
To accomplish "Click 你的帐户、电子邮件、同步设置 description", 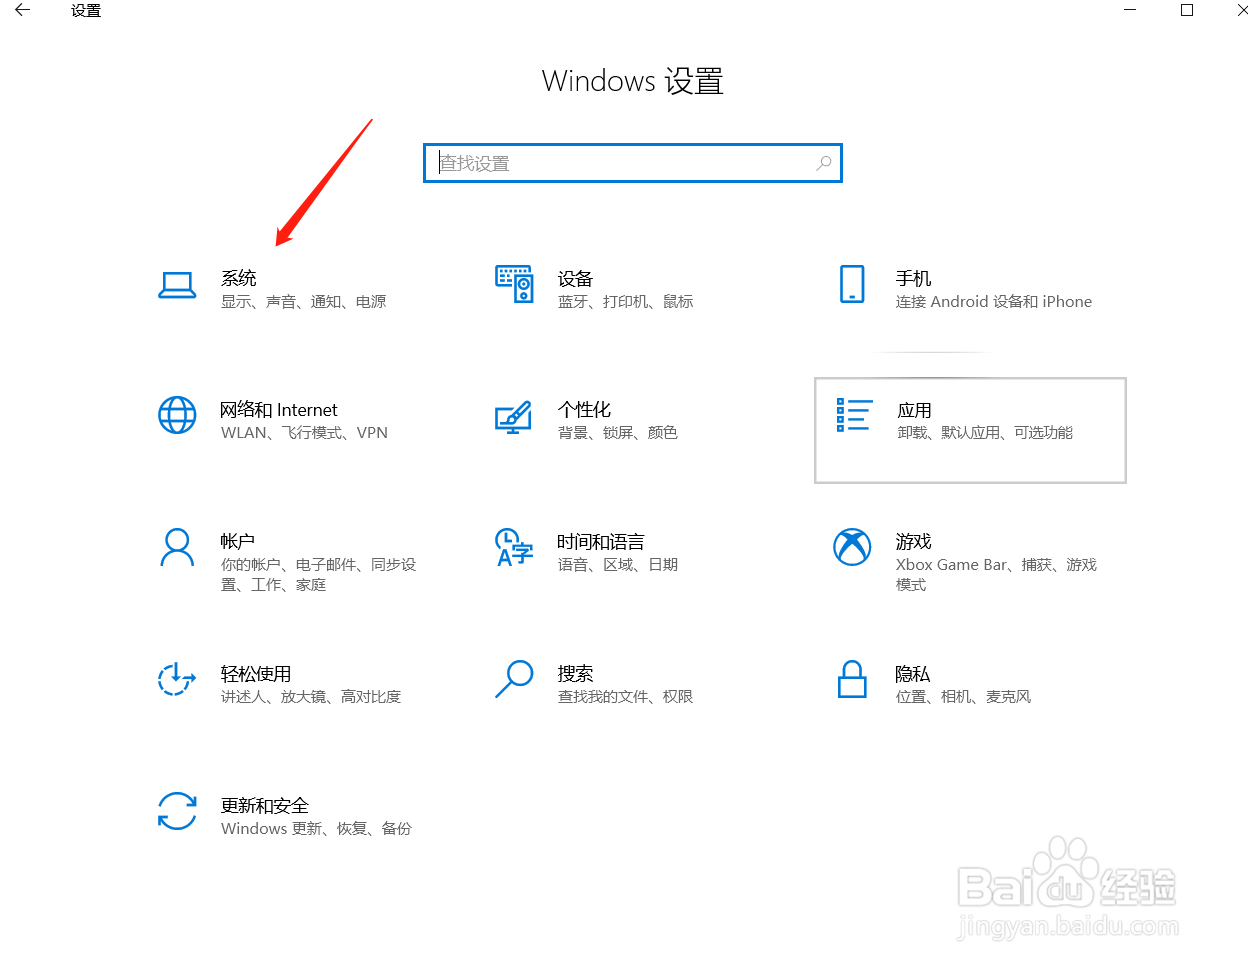I will point(318,575).
